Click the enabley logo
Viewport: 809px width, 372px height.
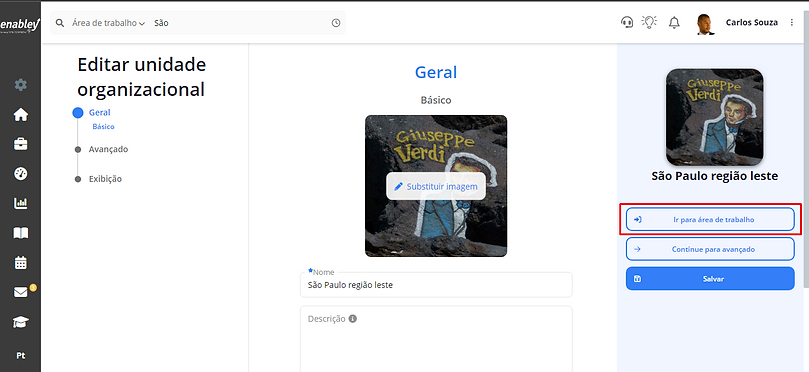(20, 26)
